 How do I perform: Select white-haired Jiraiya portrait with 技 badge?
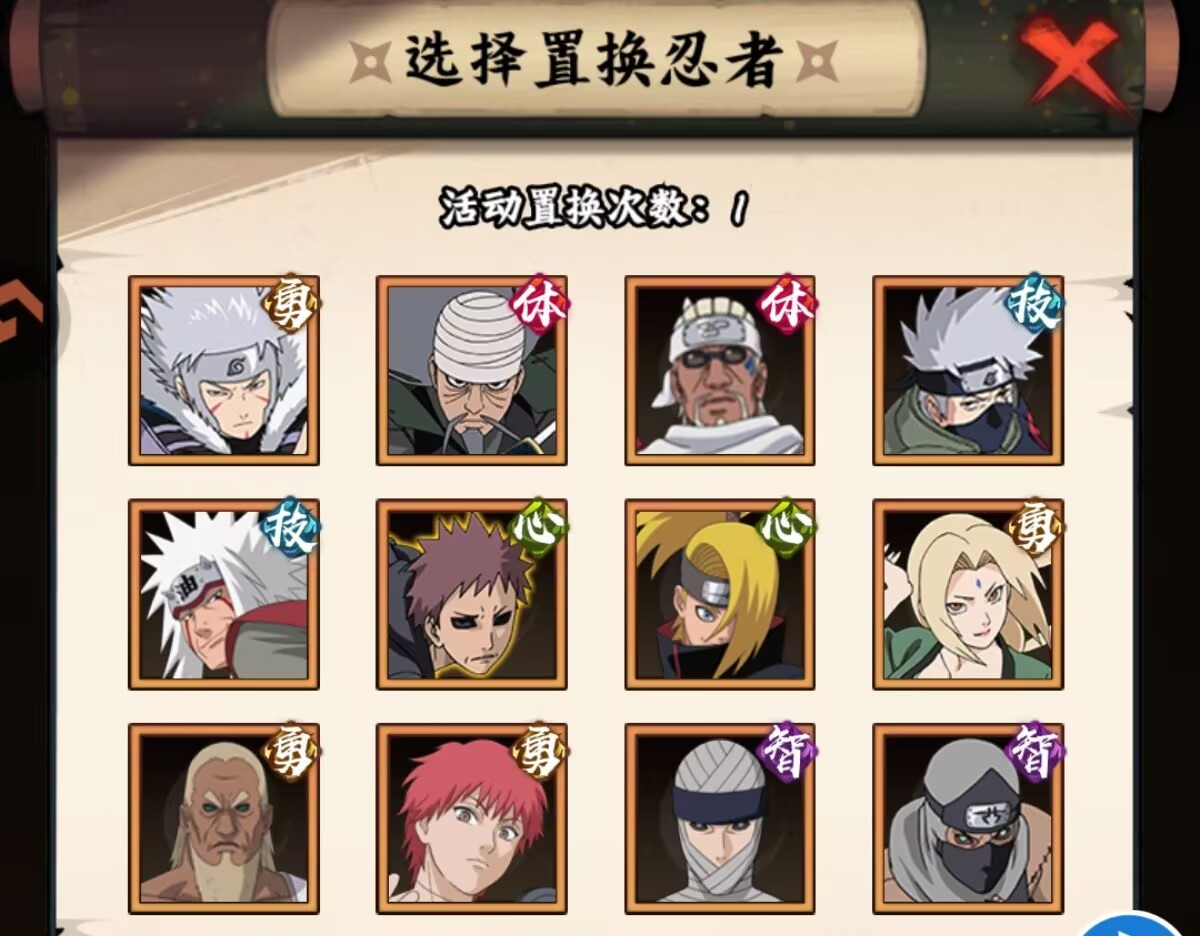[x=224, y=595]
